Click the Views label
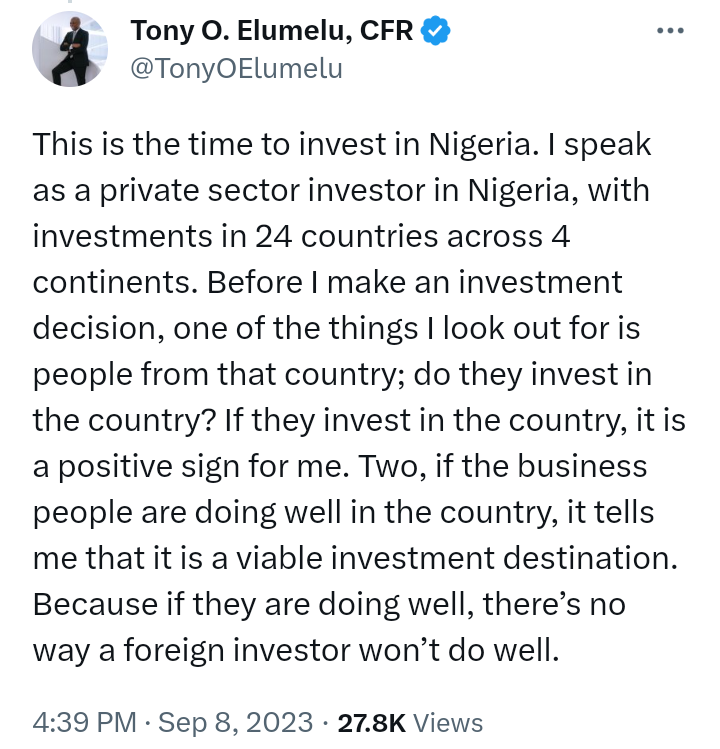Viewport: 720px width, 749px height. (448, 722)
